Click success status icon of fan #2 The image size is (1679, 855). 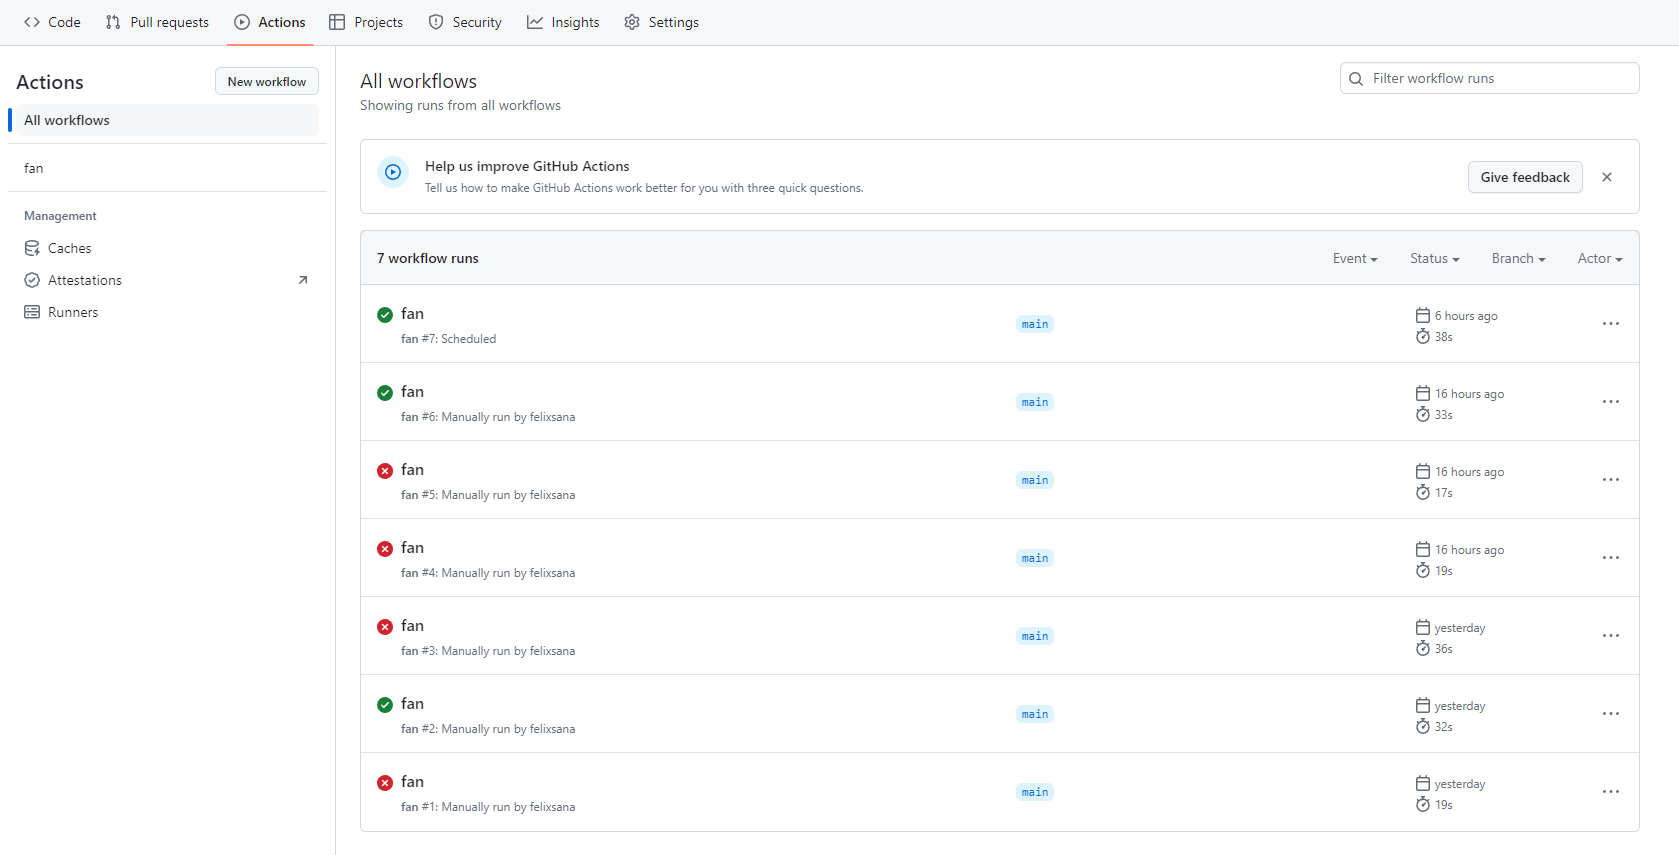tap(385, 705)
